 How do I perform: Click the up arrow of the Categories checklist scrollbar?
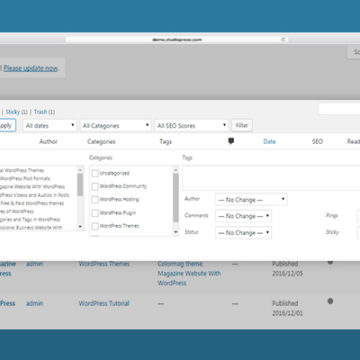(176, 170)
